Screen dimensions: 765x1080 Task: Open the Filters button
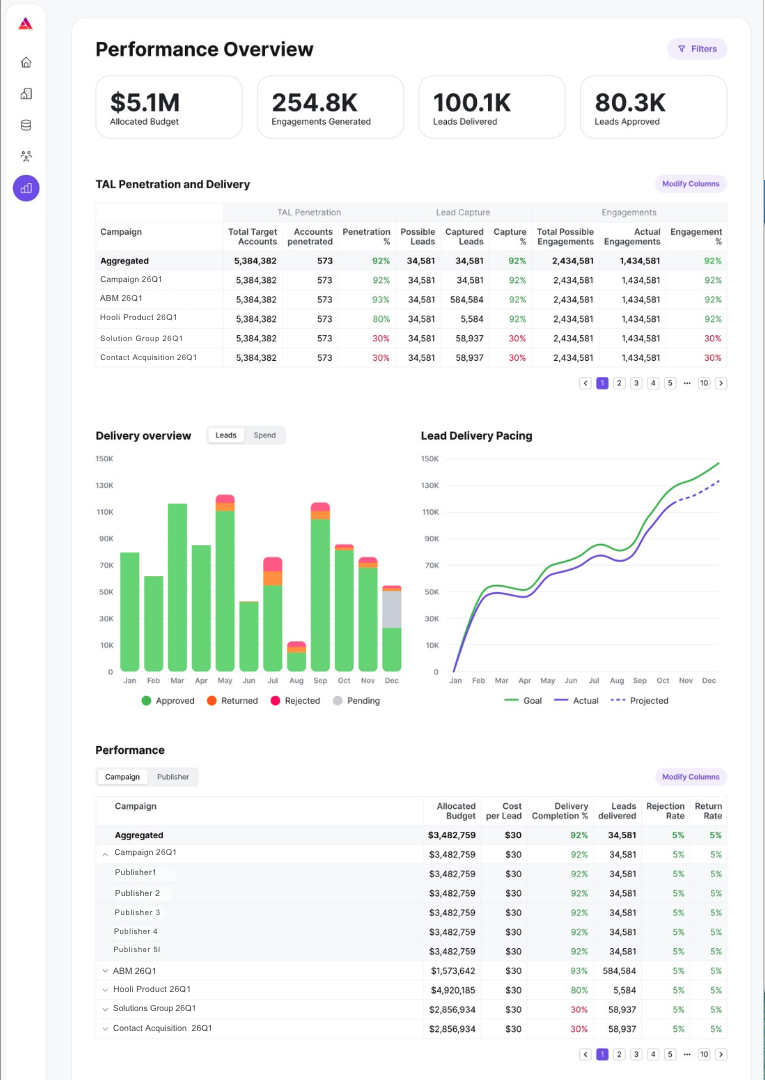[x=697, y=49]
